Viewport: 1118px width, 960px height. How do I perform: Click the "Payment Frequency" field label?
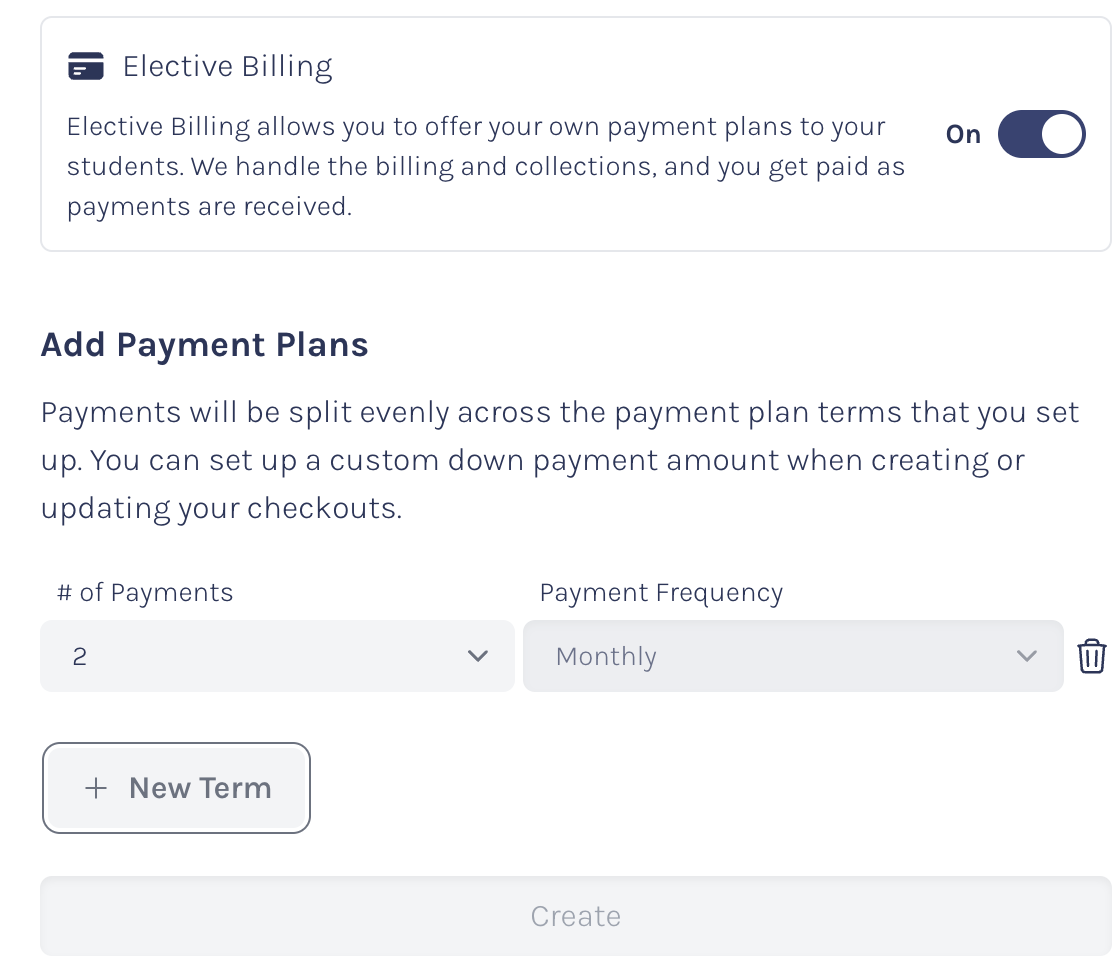click(661, 592)
